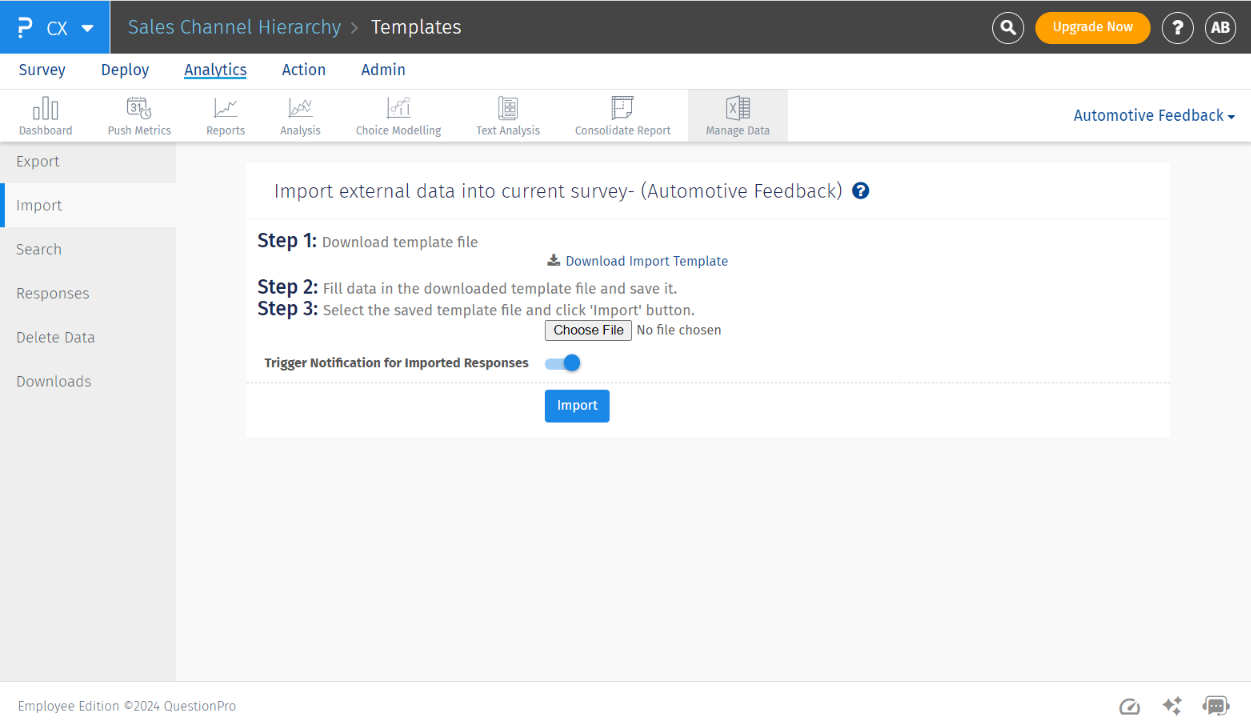Screen dimensions: 1251x728
Task: Click the Upgrade Now button
Action: click(1092, 27)
